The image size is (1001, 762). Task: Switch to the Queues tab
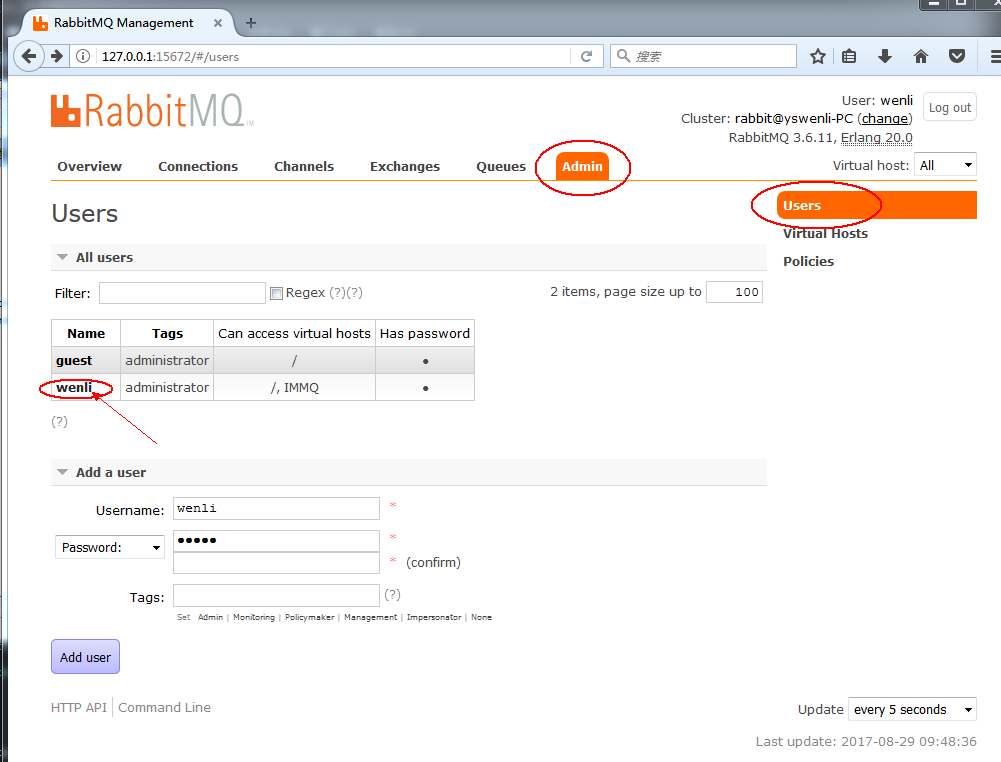coord(501,166)
